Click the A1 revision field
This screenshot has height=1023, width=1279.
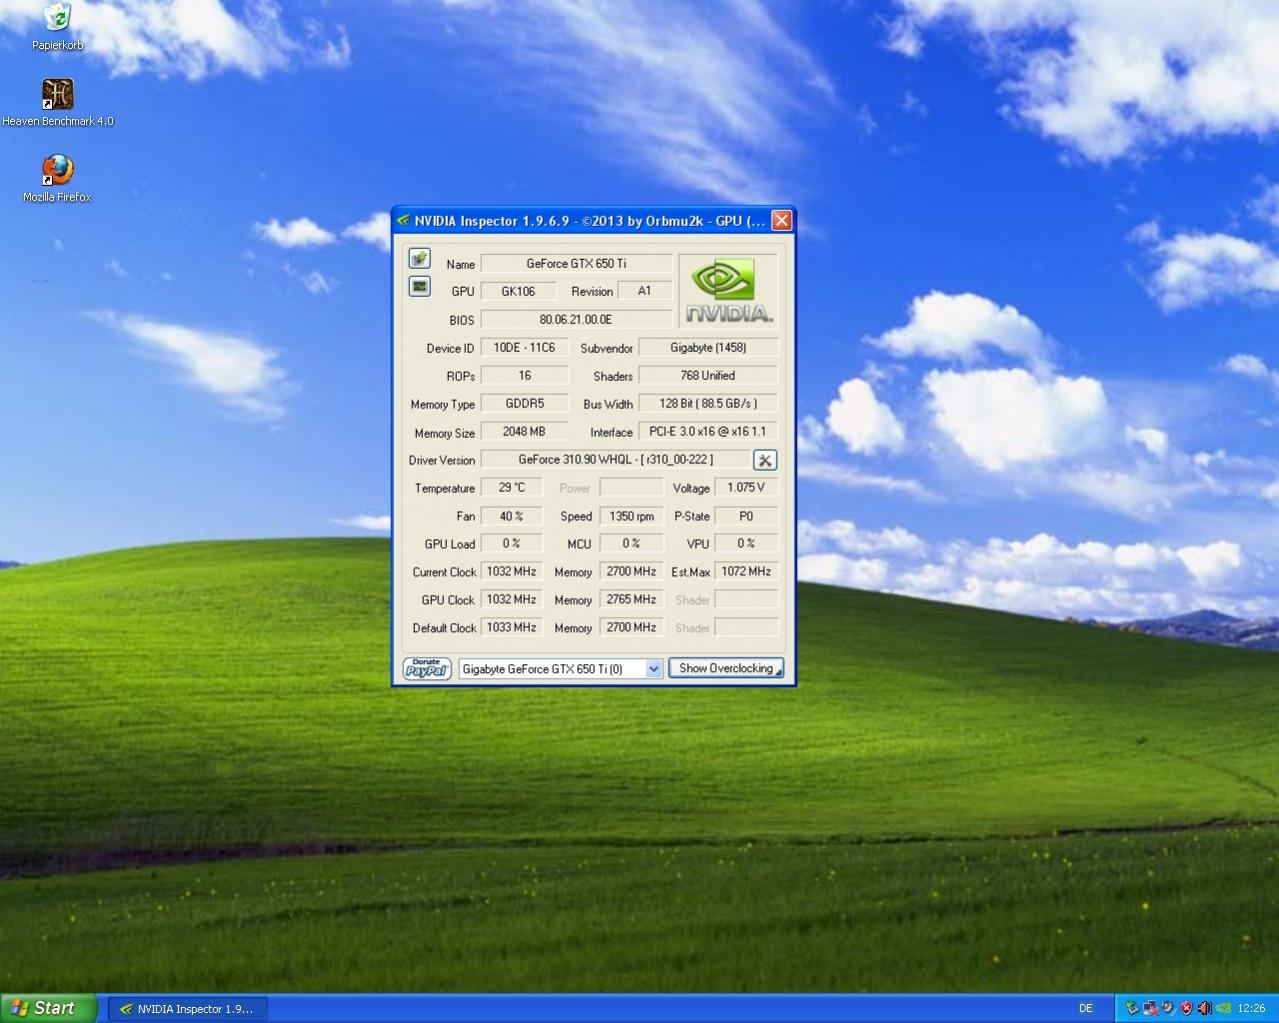pos(645,291)
